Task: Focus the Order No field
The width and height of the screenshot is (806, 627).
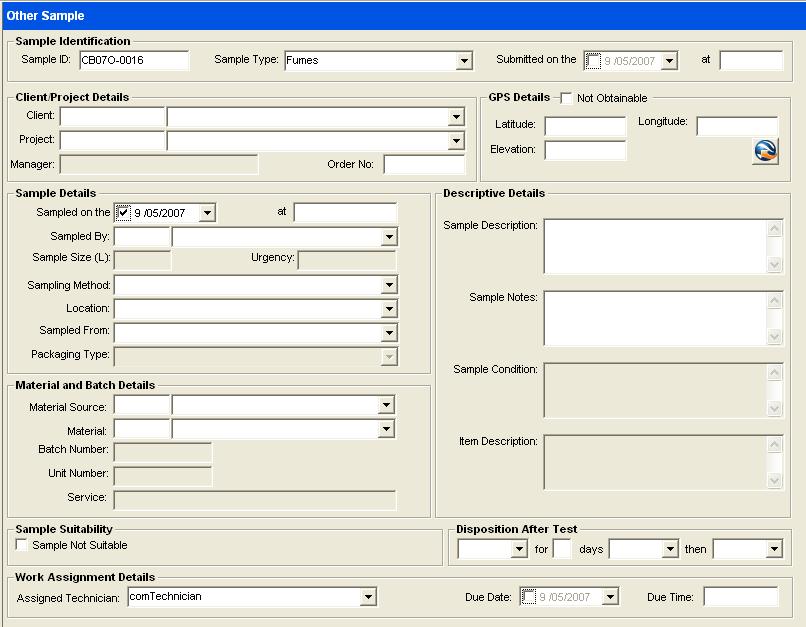Action: click(x=424, y=165)
